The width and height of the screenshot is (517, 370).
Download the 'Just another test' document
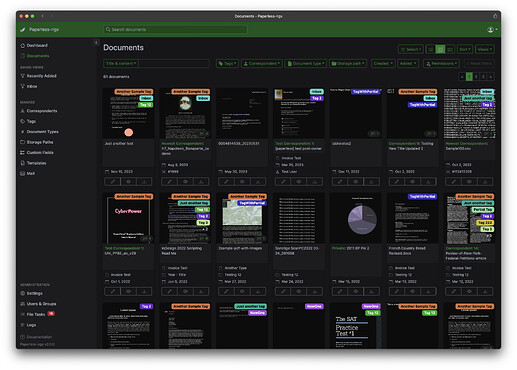point(144,182)
